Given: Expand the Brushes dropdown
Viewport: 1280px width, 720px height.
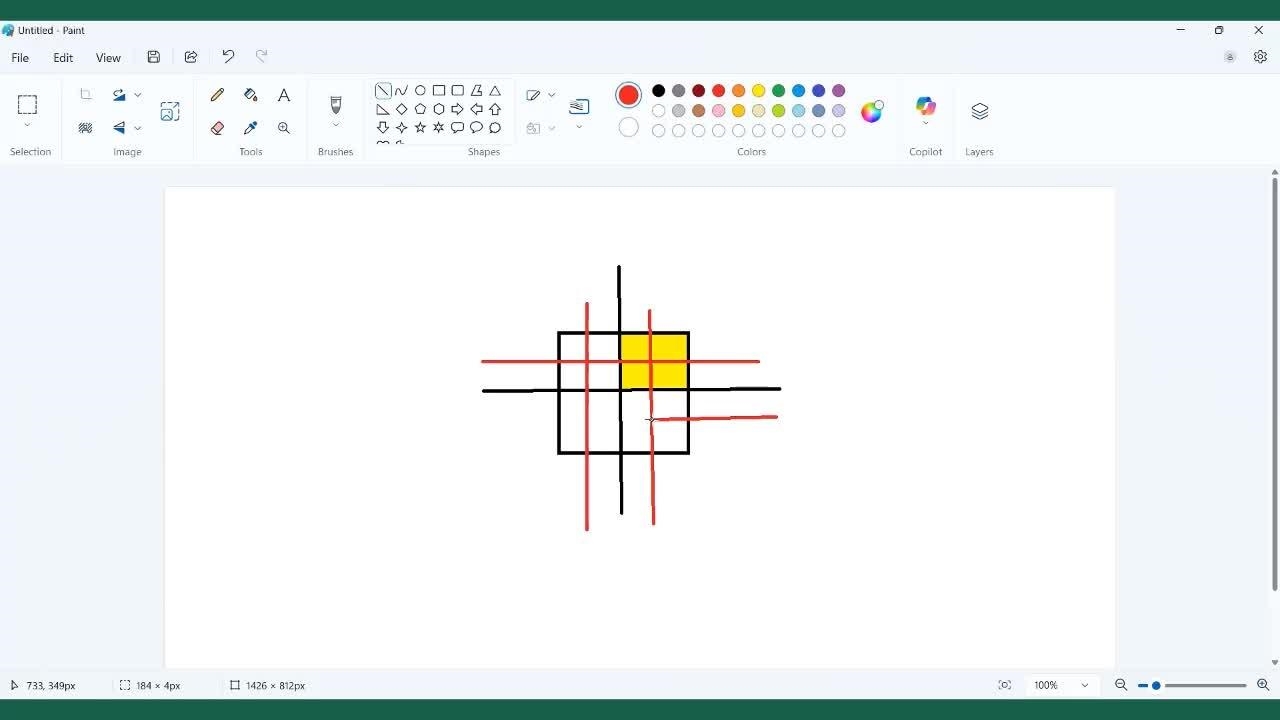Looking at the screenshot, I should (336, 126).
